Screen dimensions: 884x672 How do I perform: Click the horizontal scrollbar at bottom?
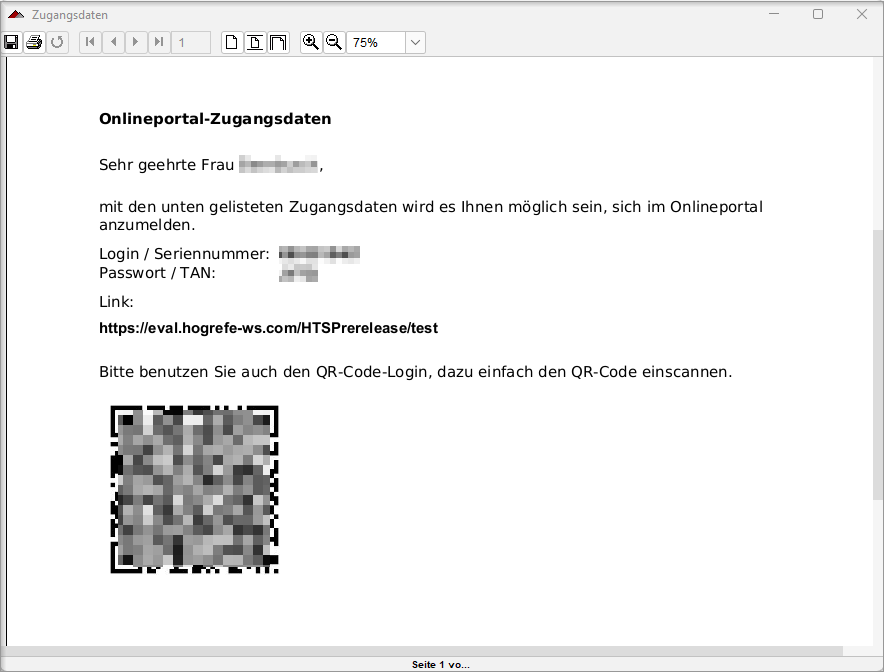tap(424, 651)
